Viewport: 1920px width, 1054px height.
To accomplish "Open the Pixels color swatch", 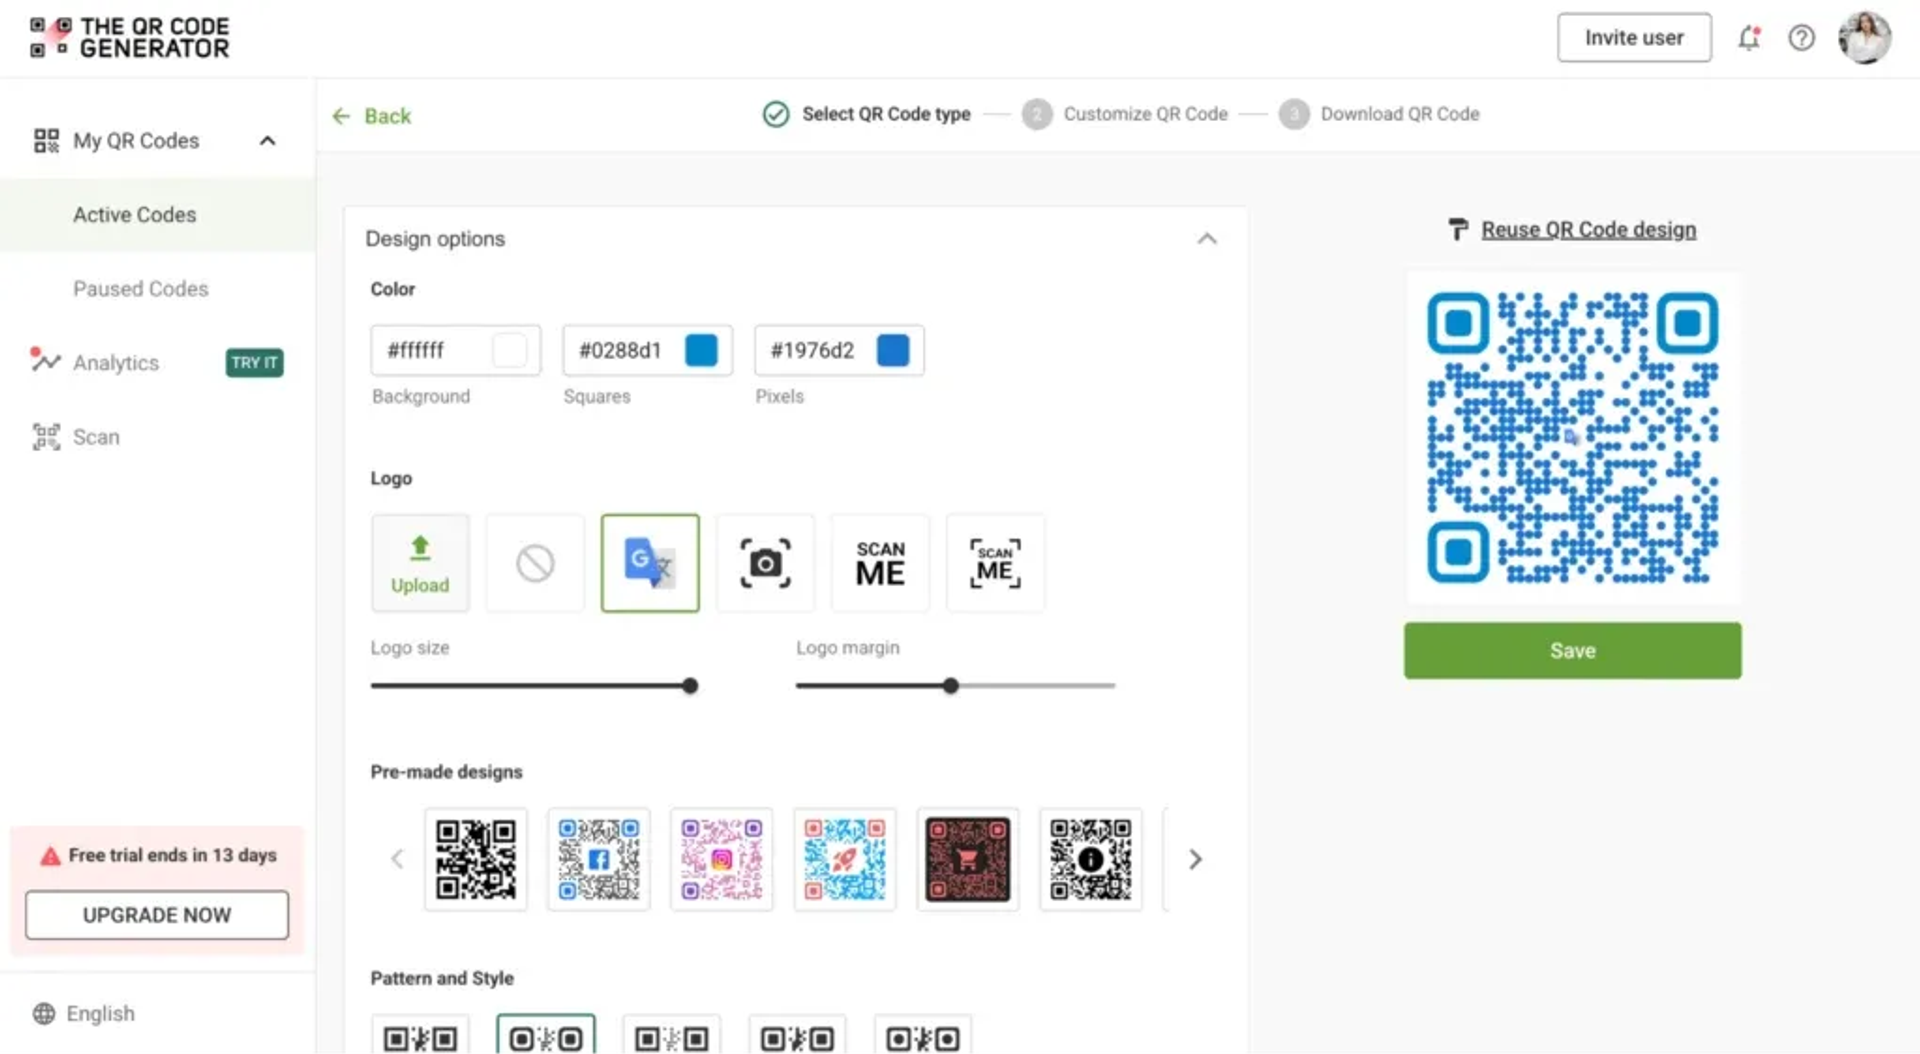I will coord(893,350).
